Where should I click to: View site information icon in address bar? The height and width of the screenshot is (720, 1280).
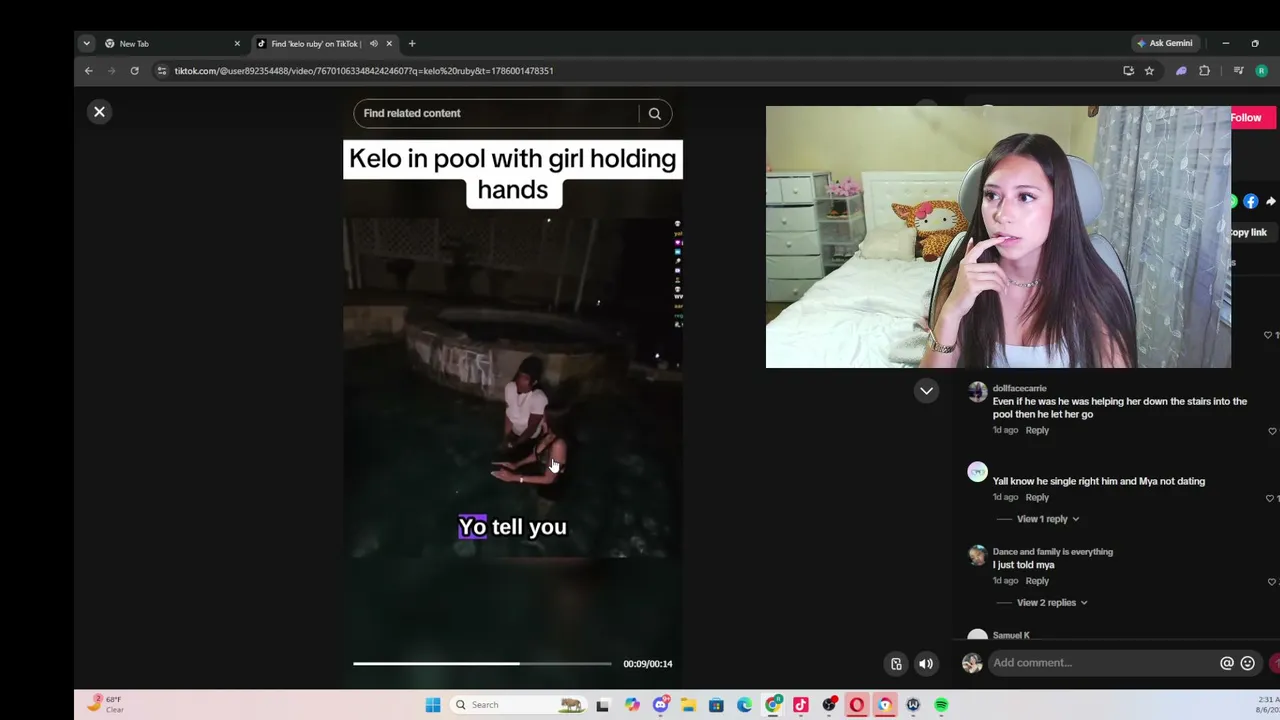(162, 71)
